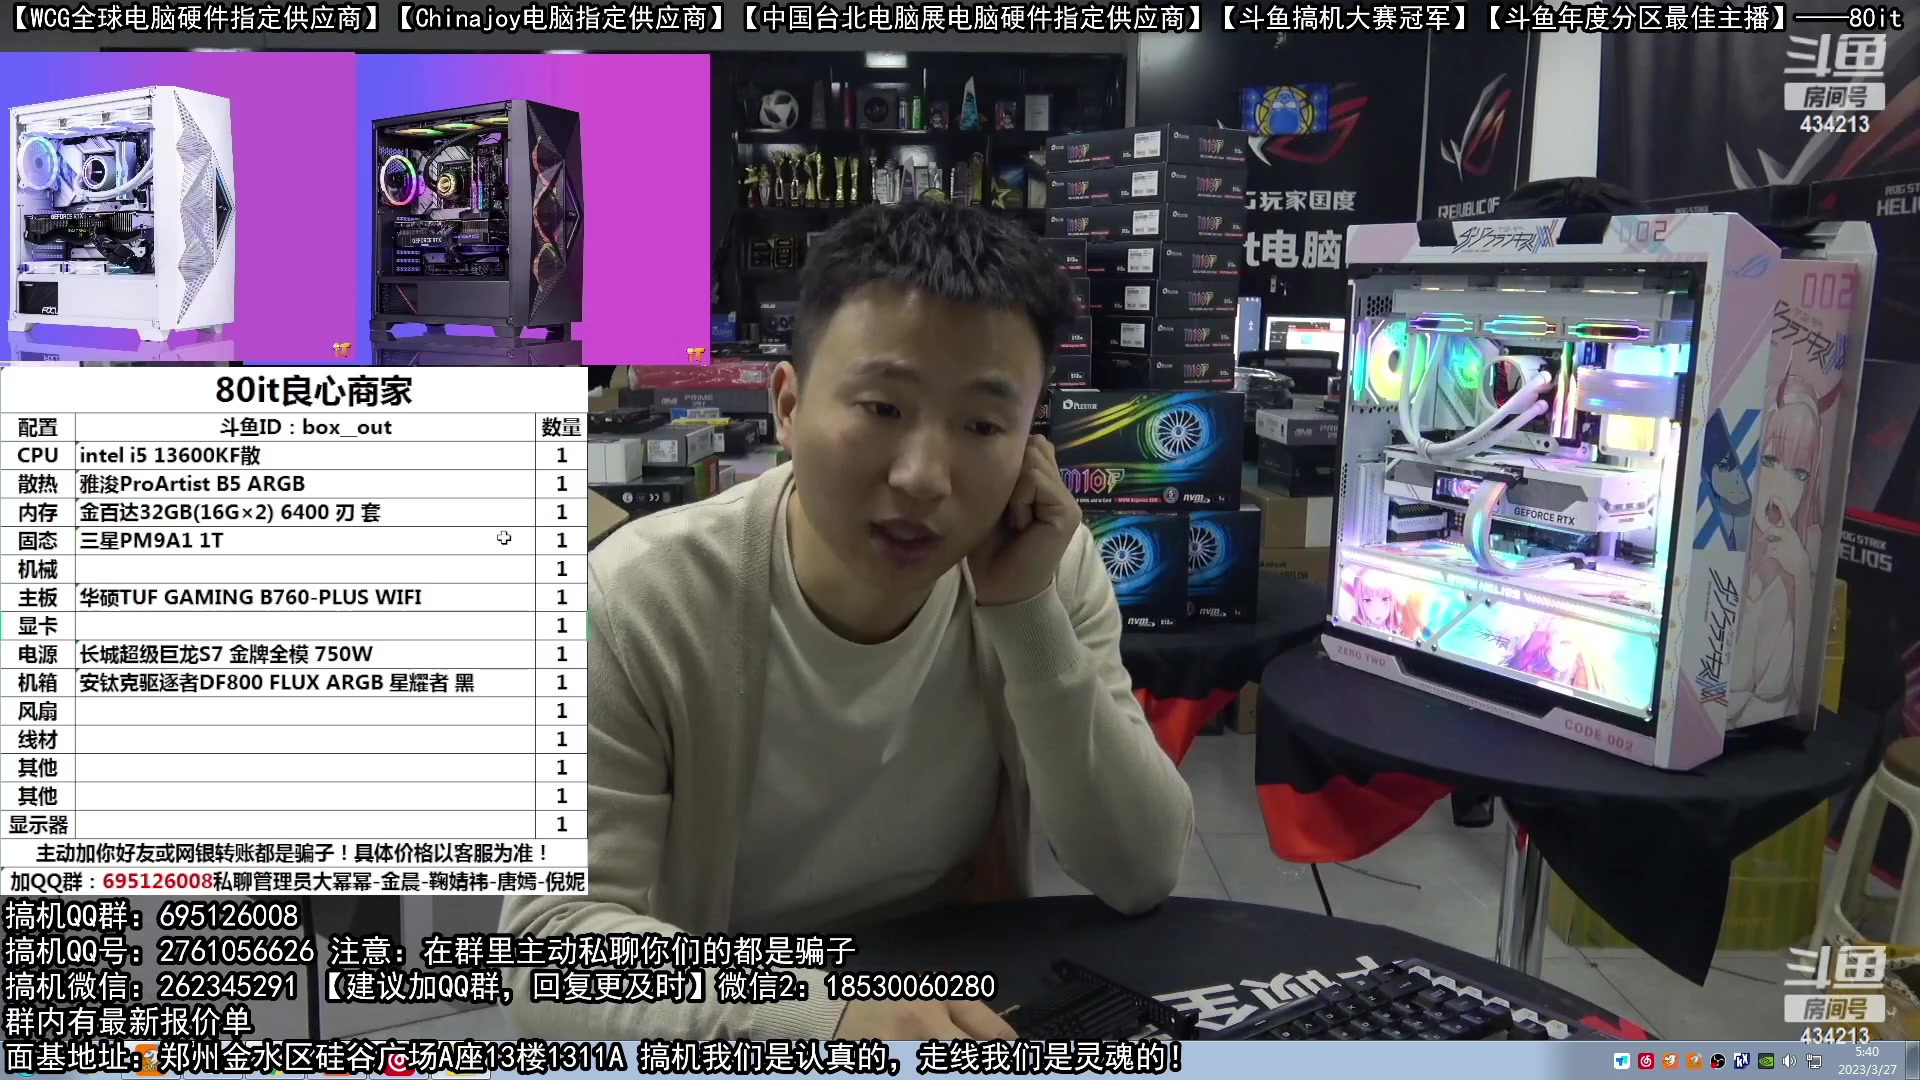1920x1080 pixels.
Task: Open the network connection tray icon
Action: click(1814, 1061)
